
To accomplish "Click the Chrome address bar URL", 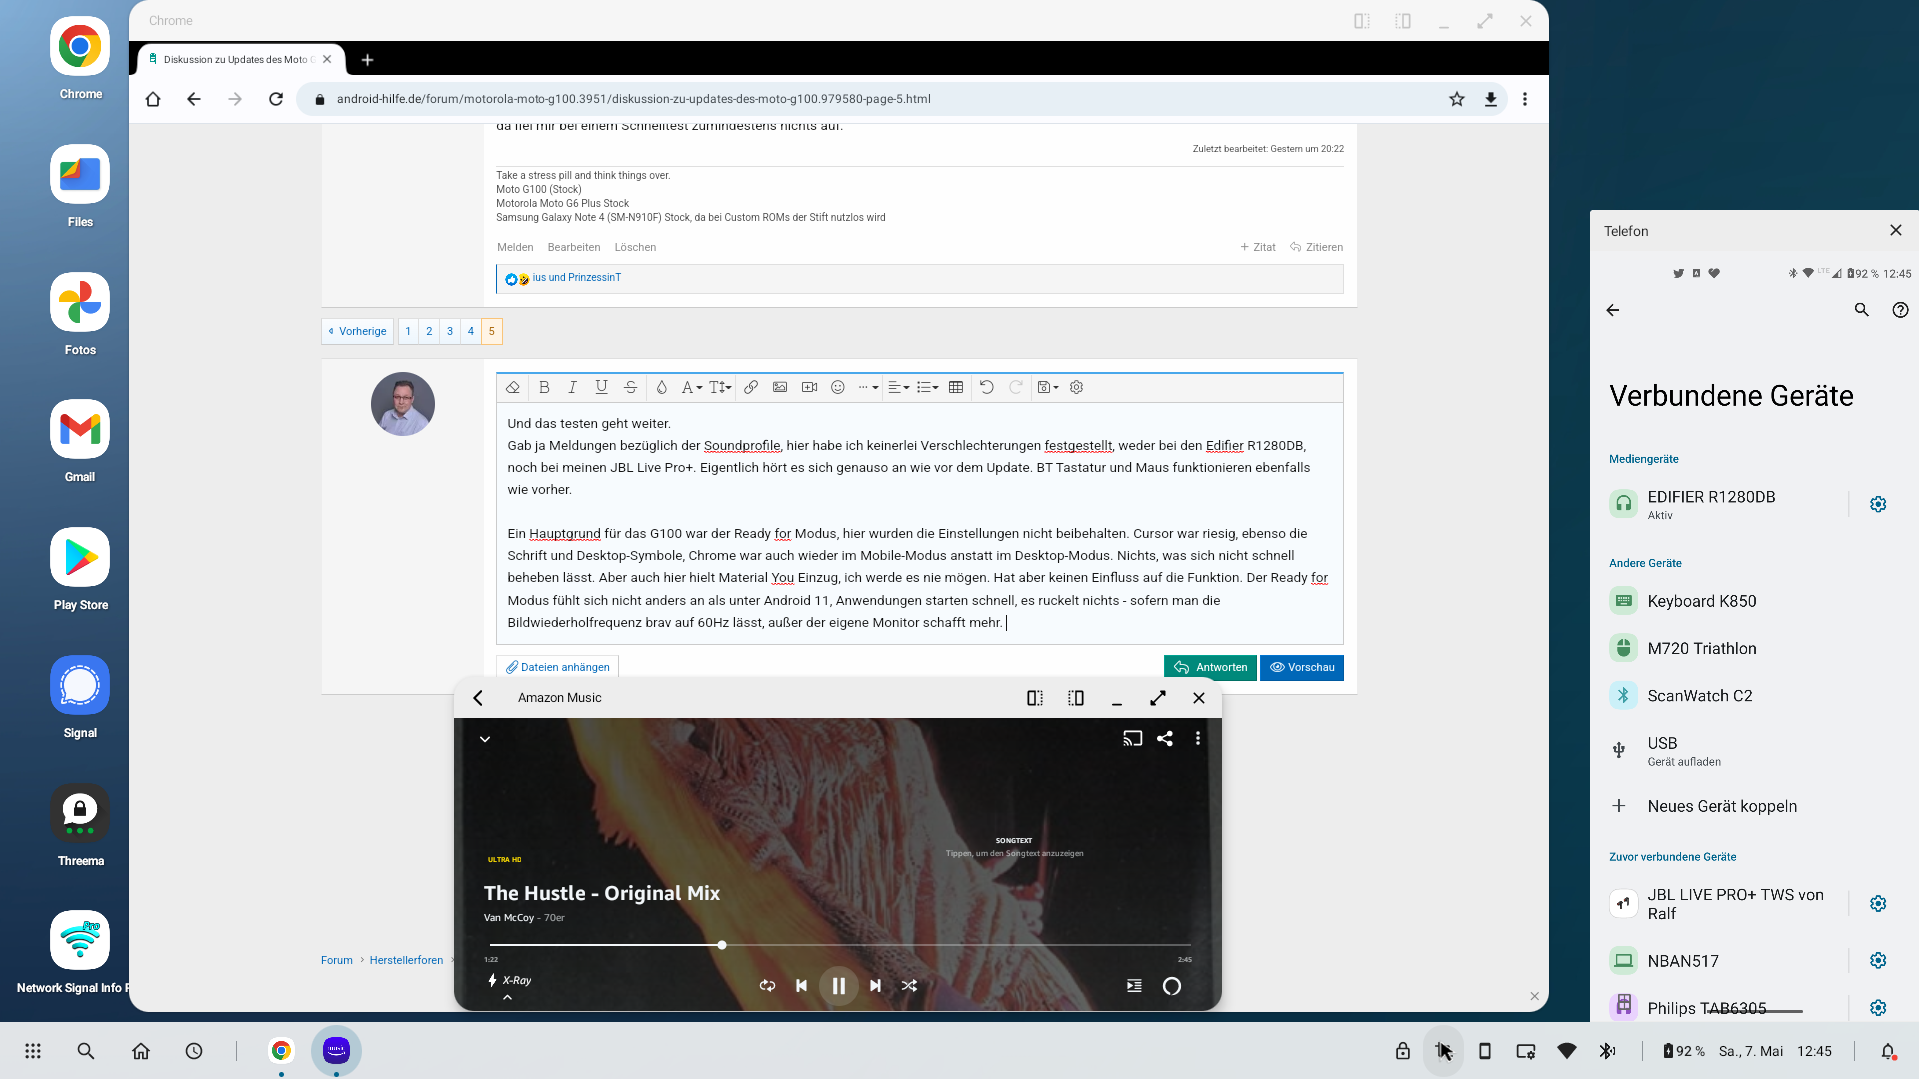I will pyautogui.click(x=633, y=100).
